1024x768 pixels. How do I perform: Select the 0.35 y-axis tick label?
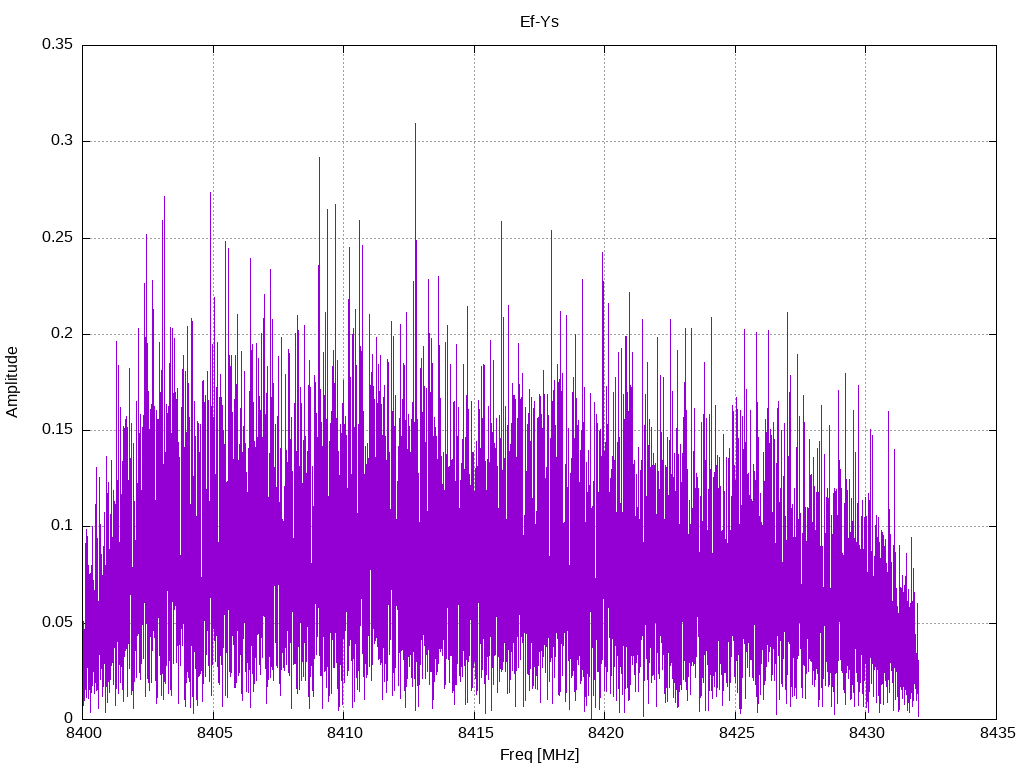click(x=57, y=45)
